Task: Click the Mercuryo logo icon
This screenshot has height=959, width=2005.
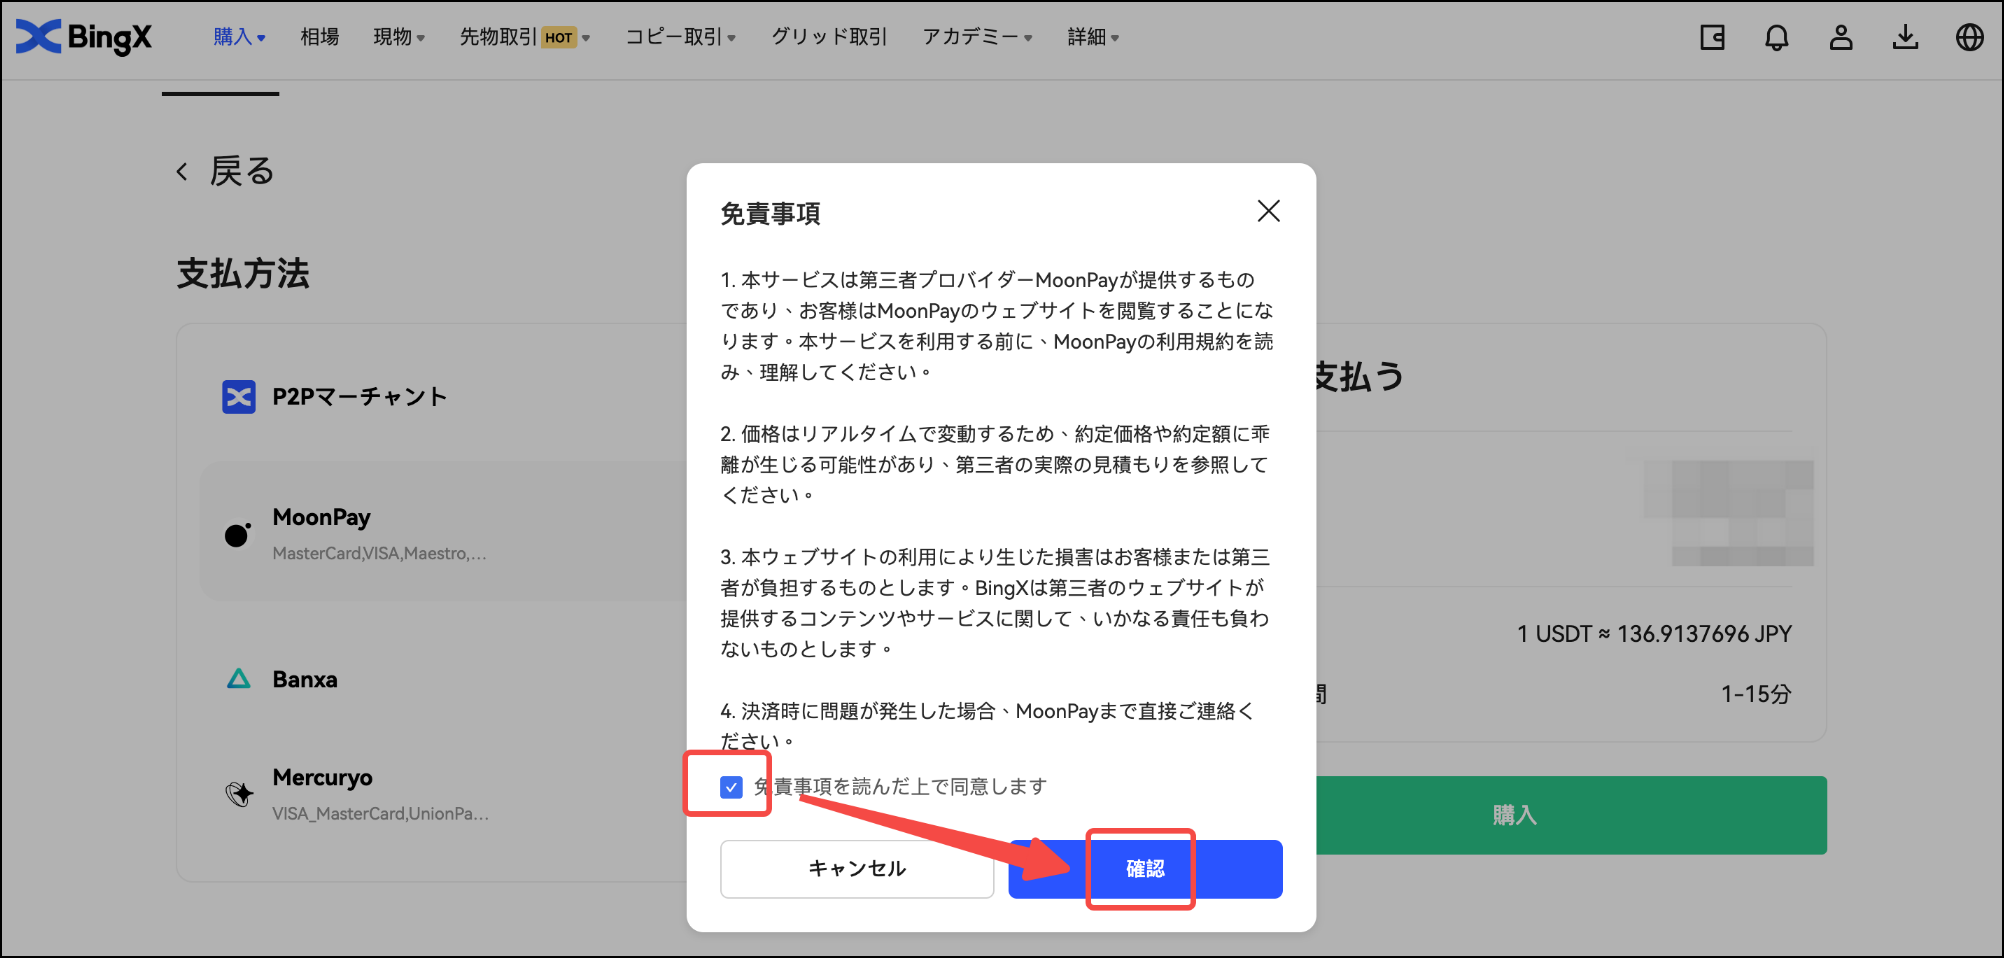Action: (239, 795)
